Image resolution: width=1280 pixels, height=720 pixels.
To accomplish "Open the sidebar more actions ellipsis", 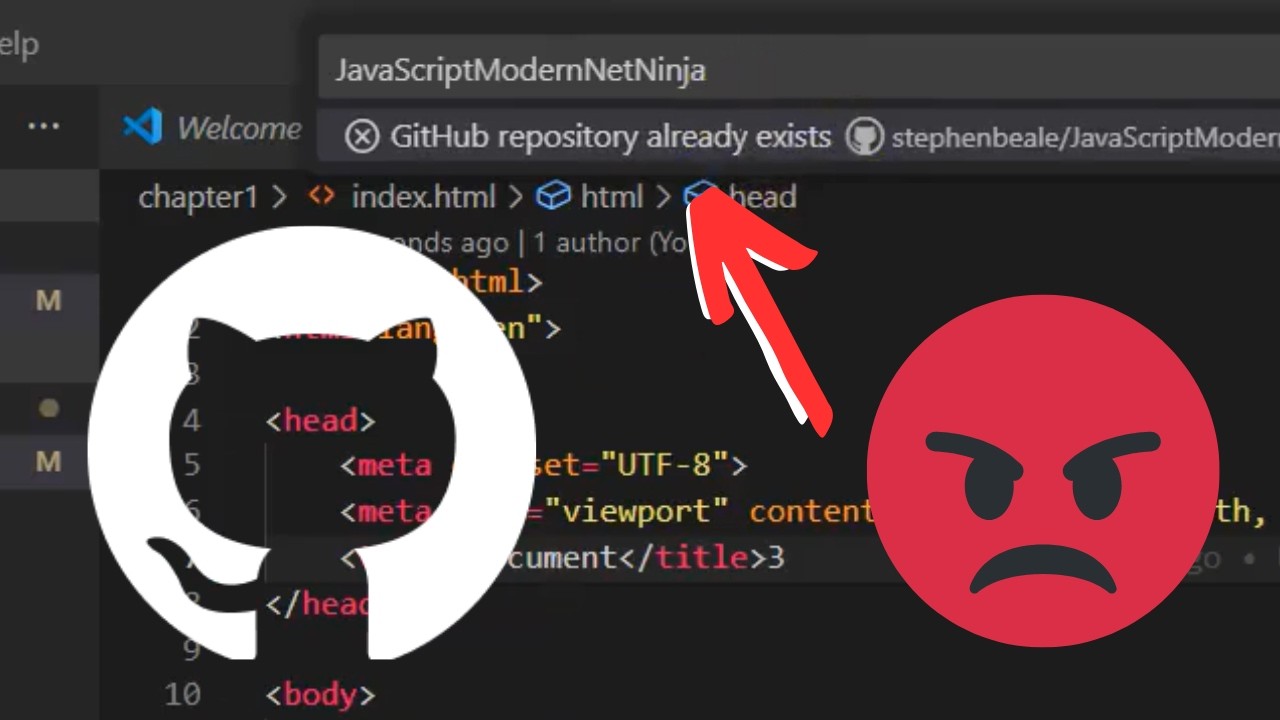I will 44,127.
